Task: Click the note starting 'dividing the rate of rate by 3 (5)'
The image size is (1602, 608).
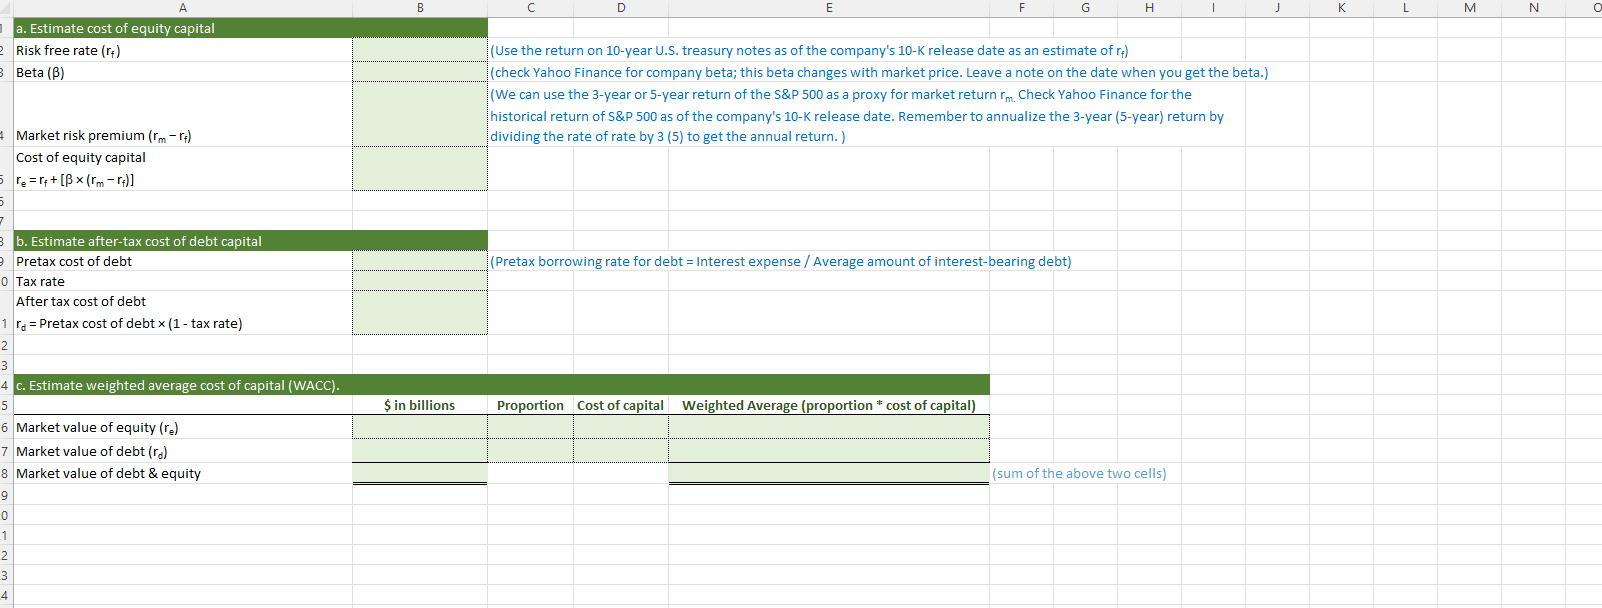Action: tap(667, 136)
